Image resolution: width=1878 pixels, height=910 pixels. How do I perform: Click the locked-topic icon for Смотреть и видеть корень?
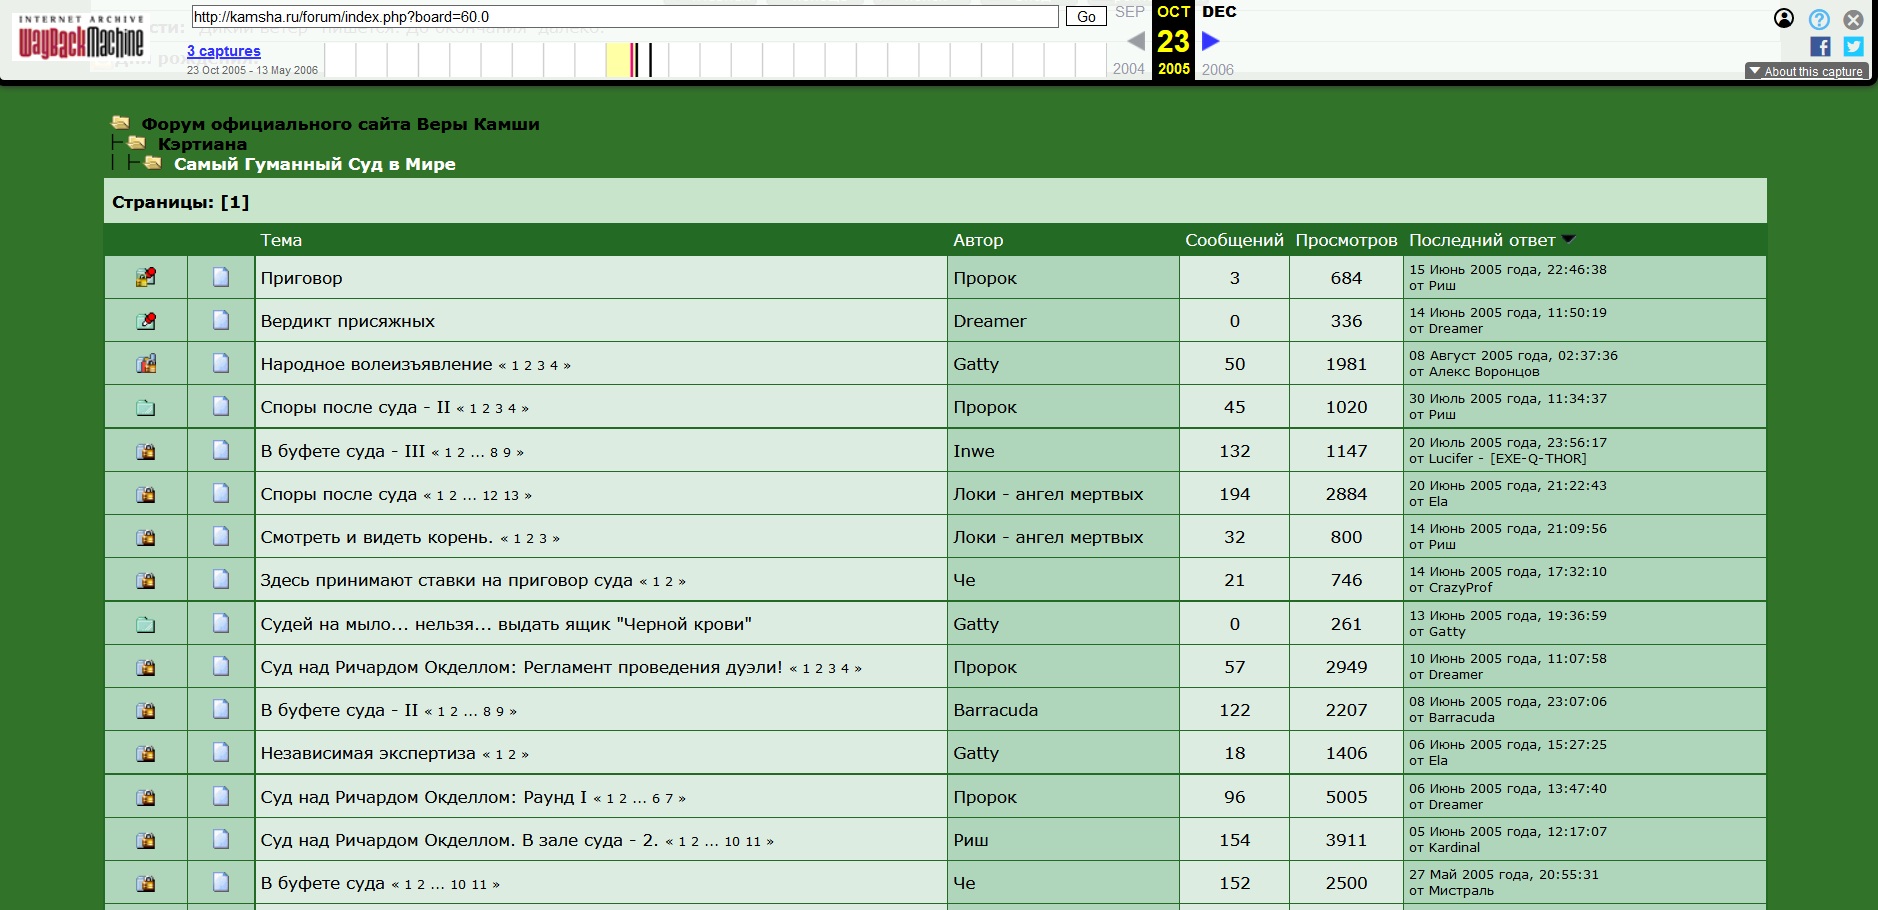[146, 537]
